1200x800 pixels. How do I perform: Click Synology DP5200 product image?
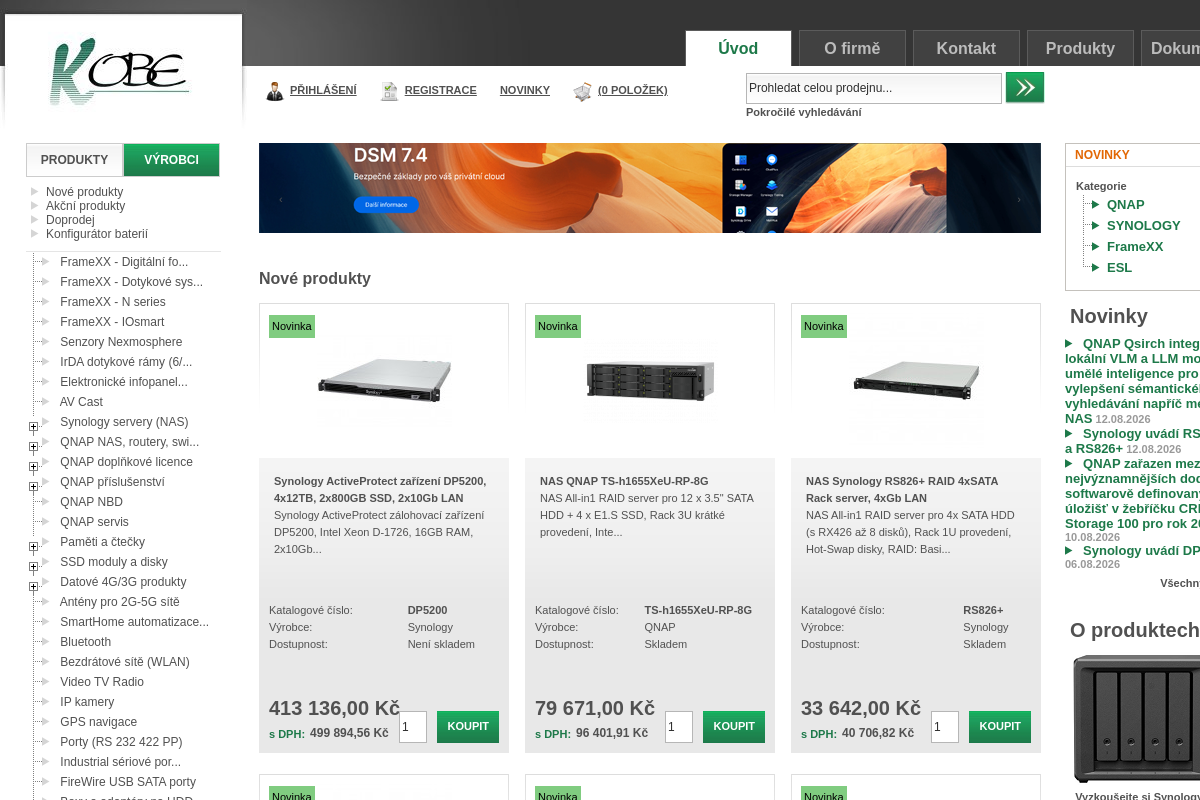[x=384, y=380]
